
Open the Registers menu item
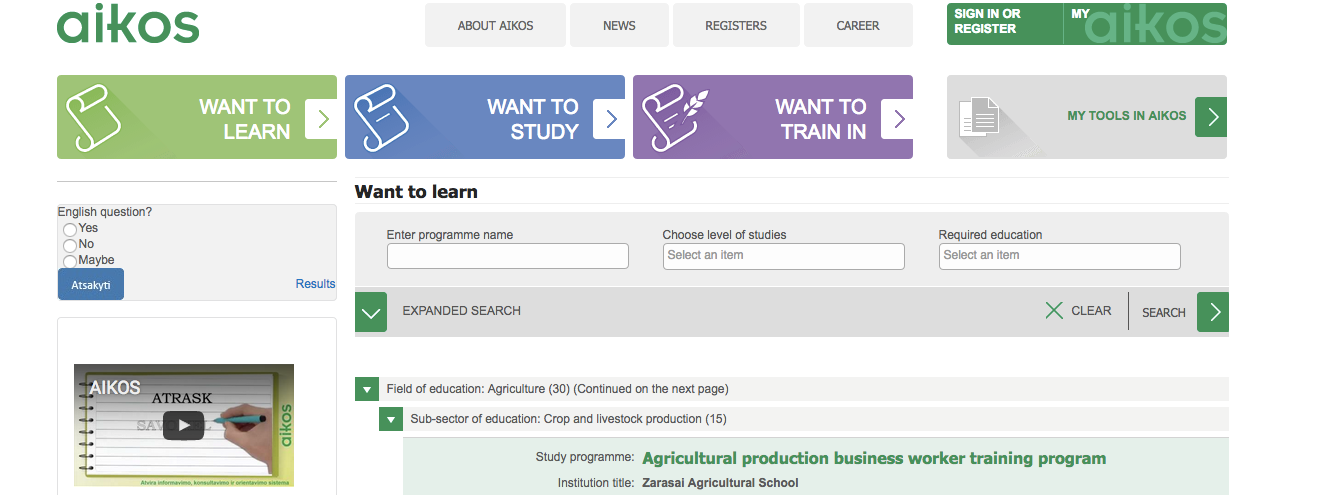click(735, 25)
